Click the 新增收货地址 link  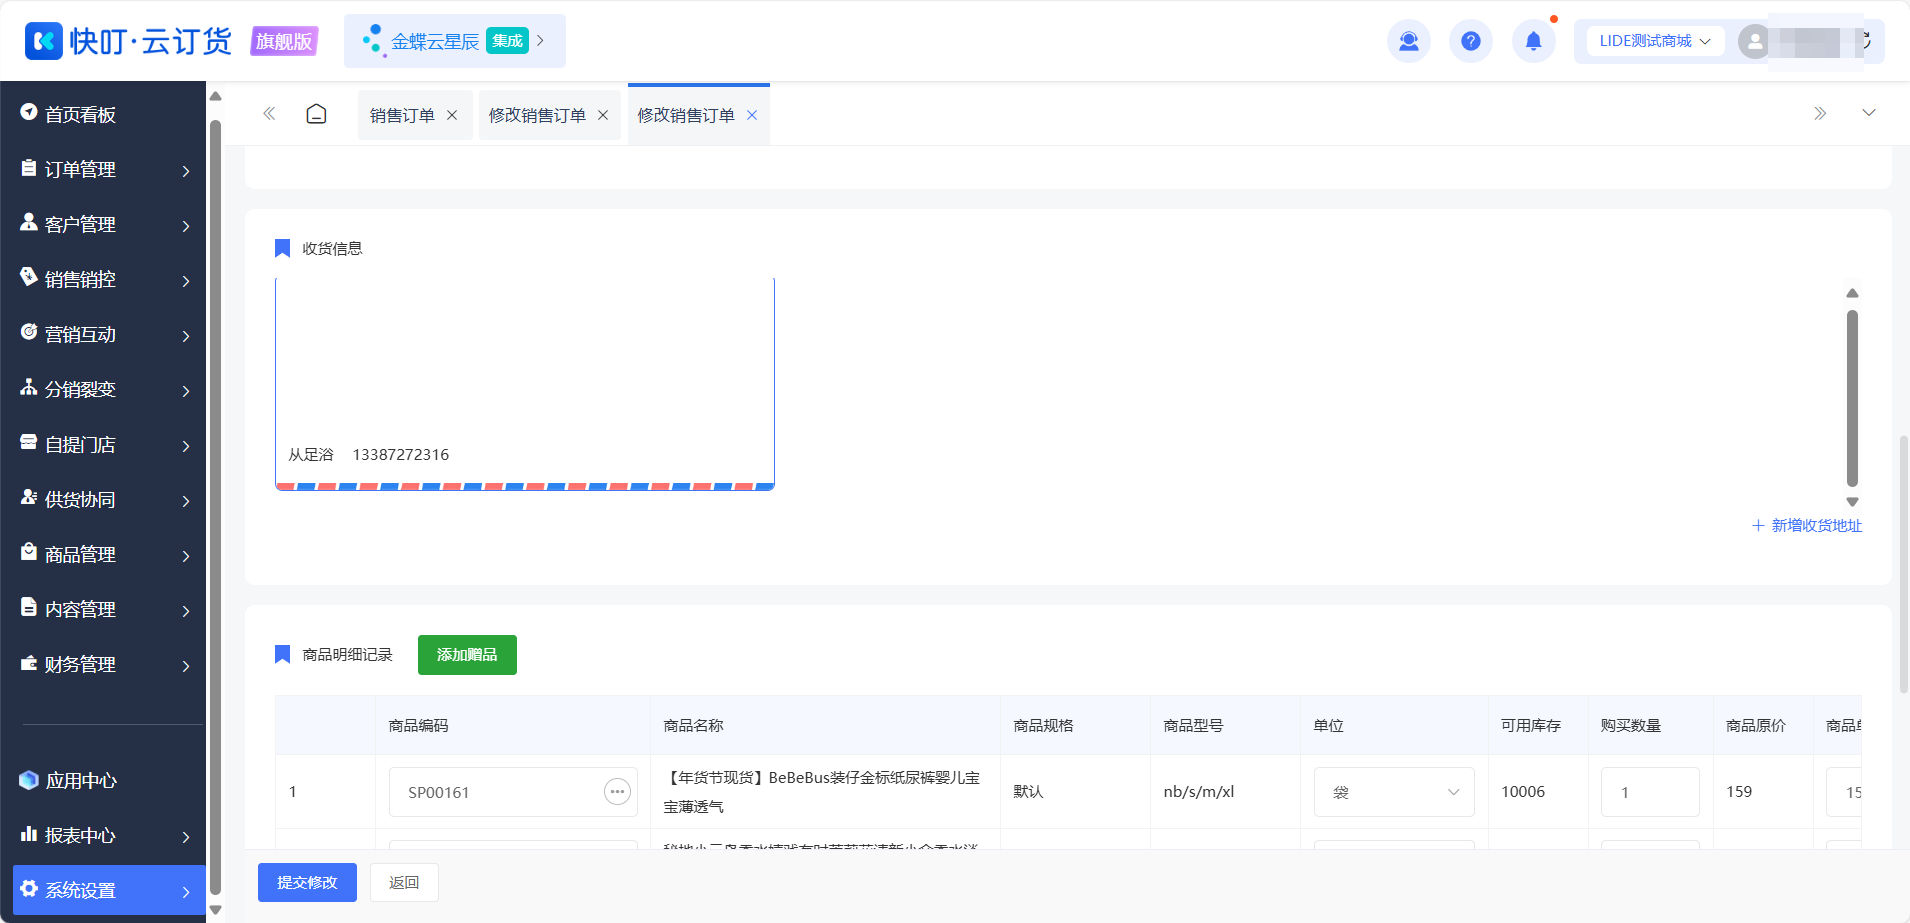click(1807, 526)
